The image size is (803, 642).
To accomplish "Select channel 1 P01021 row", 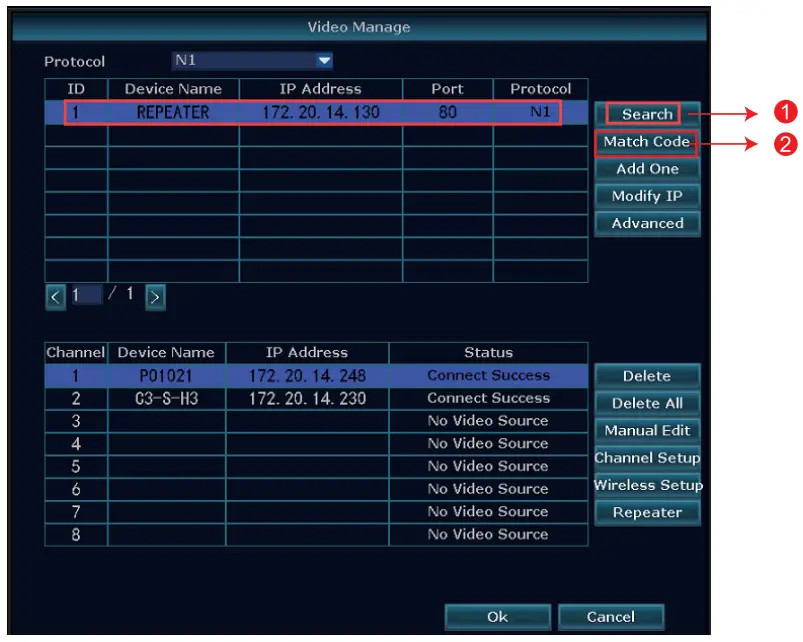I will [x=316, y=376].
